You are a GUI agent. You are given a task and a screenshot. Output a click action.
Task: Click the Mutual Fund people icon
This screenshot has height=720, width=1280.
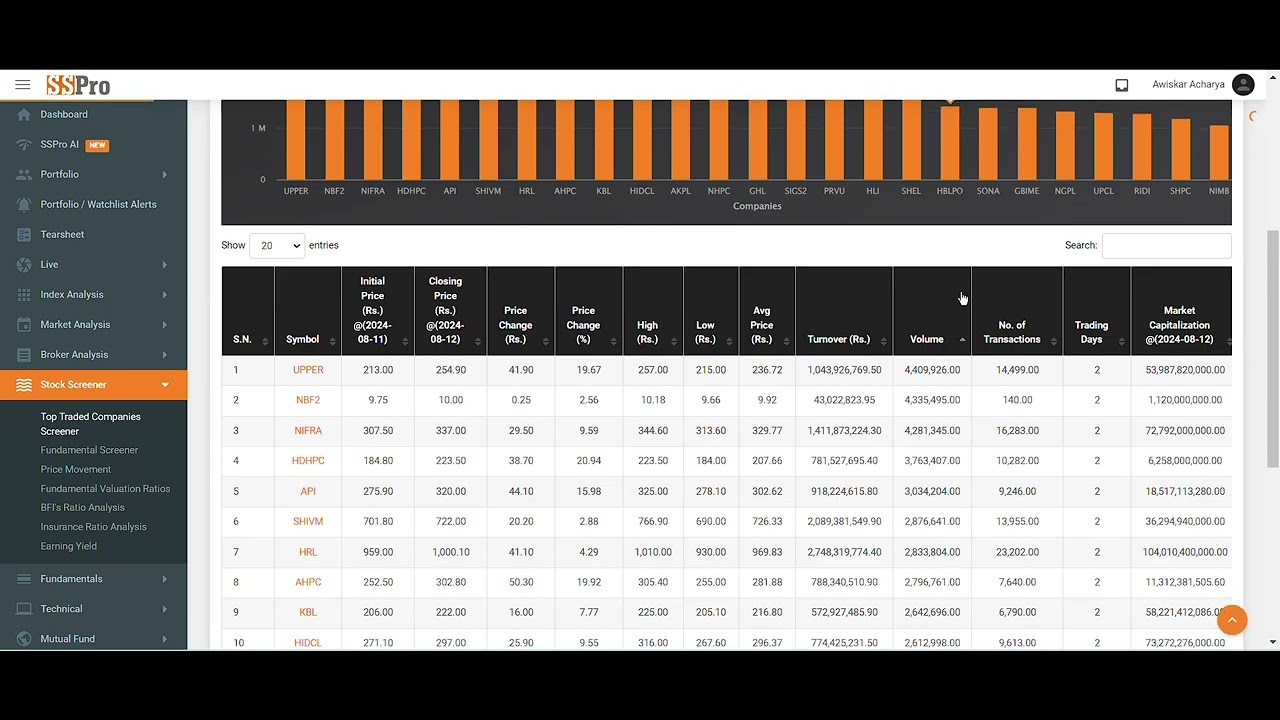24,638
